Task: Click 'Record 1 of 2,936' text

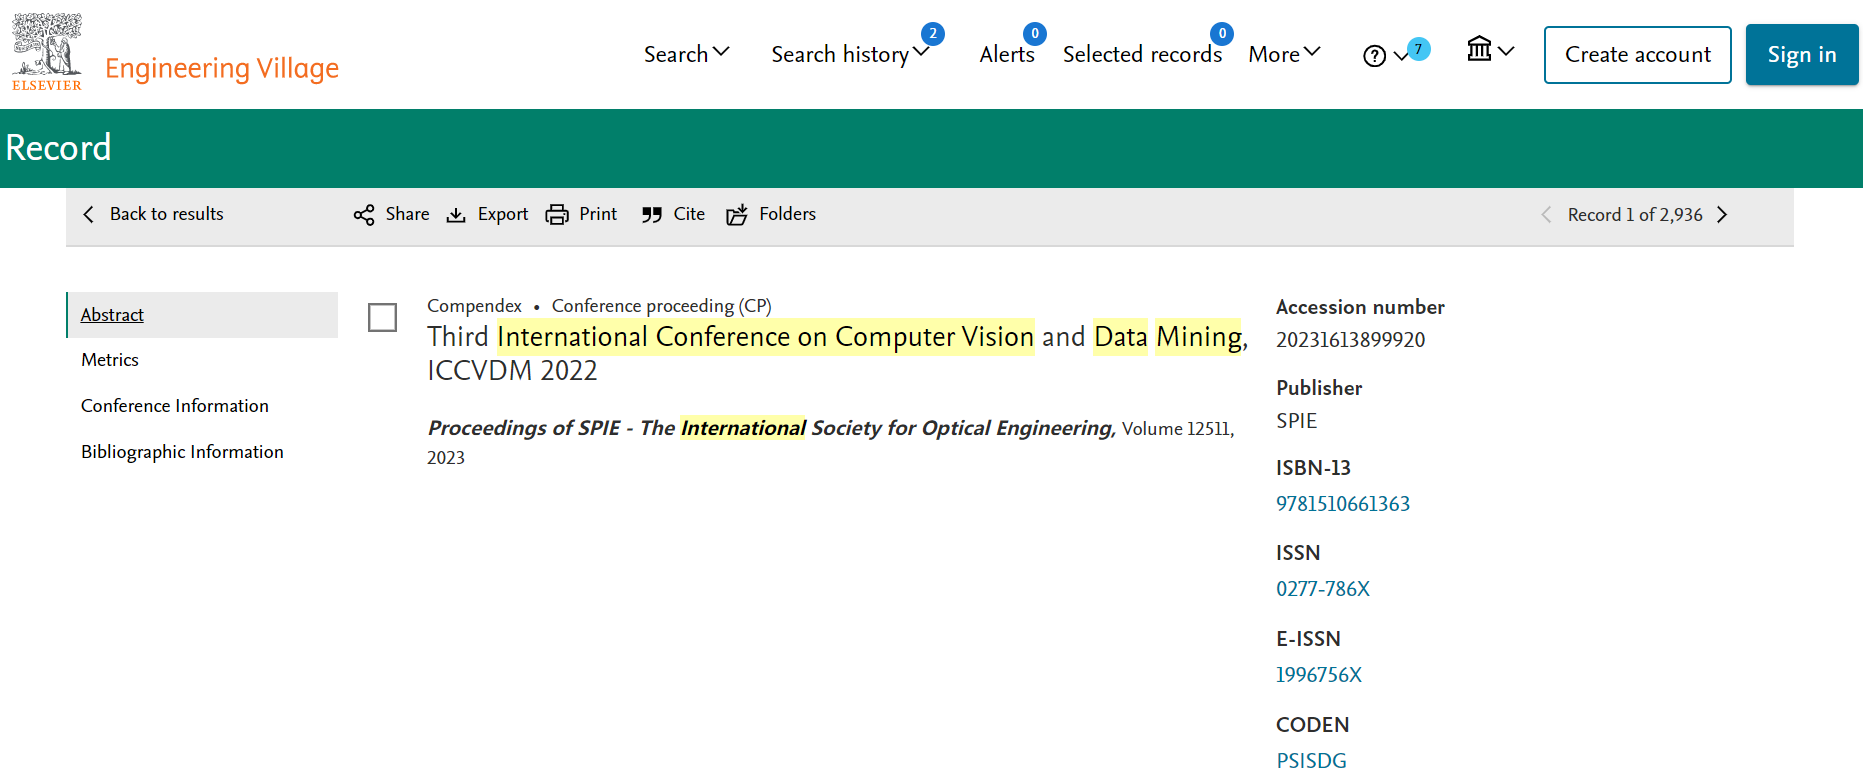Action: pos(1635,215)
